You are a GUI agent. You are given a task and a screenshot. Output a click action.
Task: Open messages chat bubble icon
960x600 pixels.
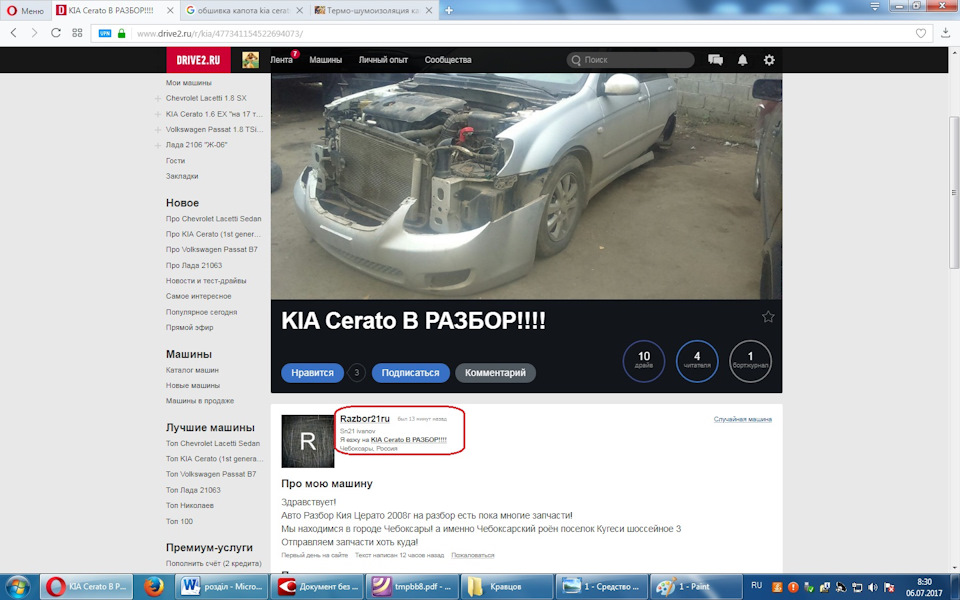coord(715,60)
